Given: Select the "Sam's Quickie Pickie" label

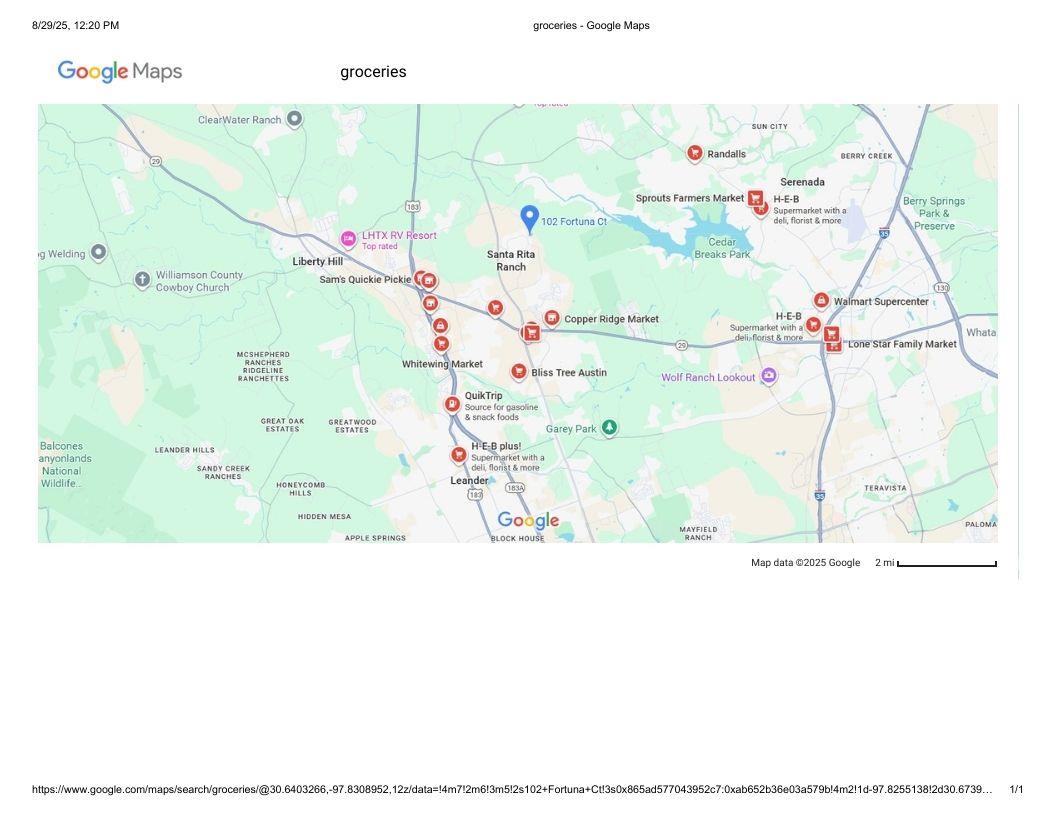Looking at the screenshot, I should (x=365, y=279).
